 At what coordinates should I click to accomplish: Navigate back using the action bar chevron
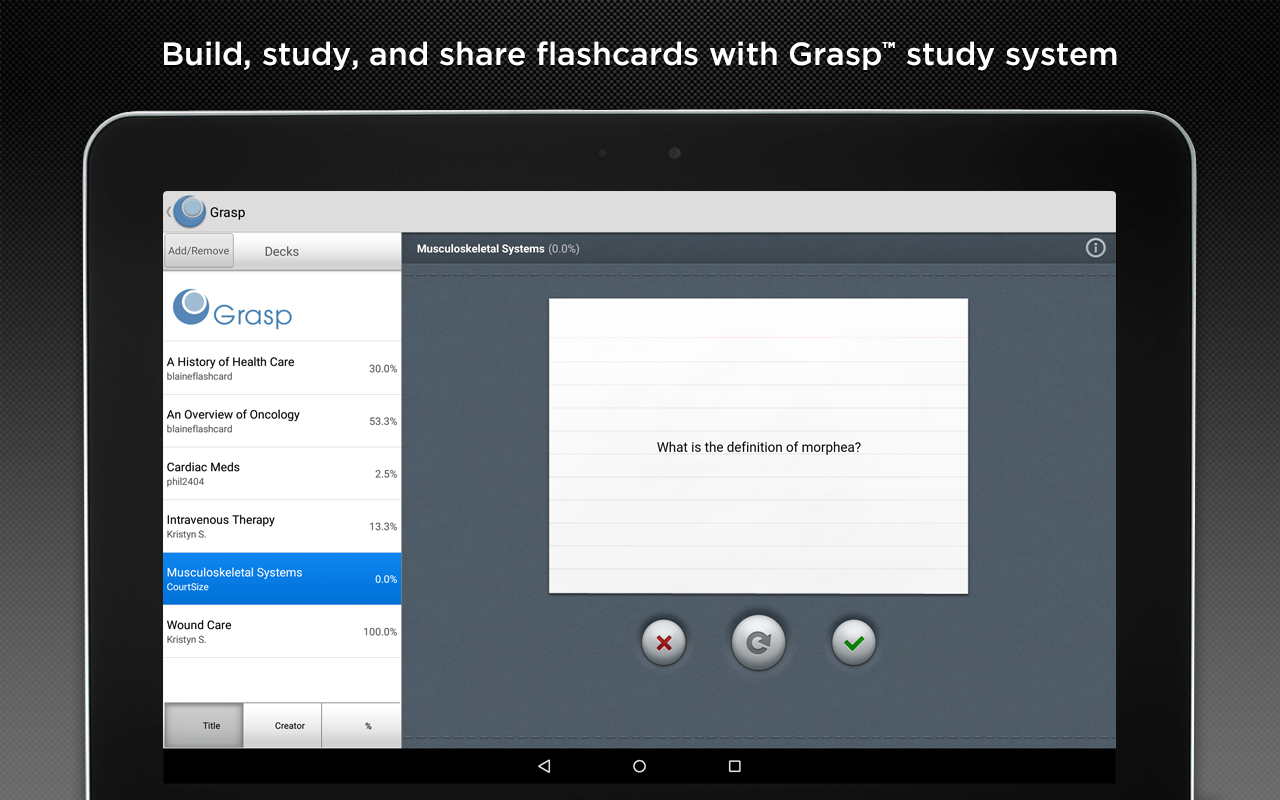167,211
